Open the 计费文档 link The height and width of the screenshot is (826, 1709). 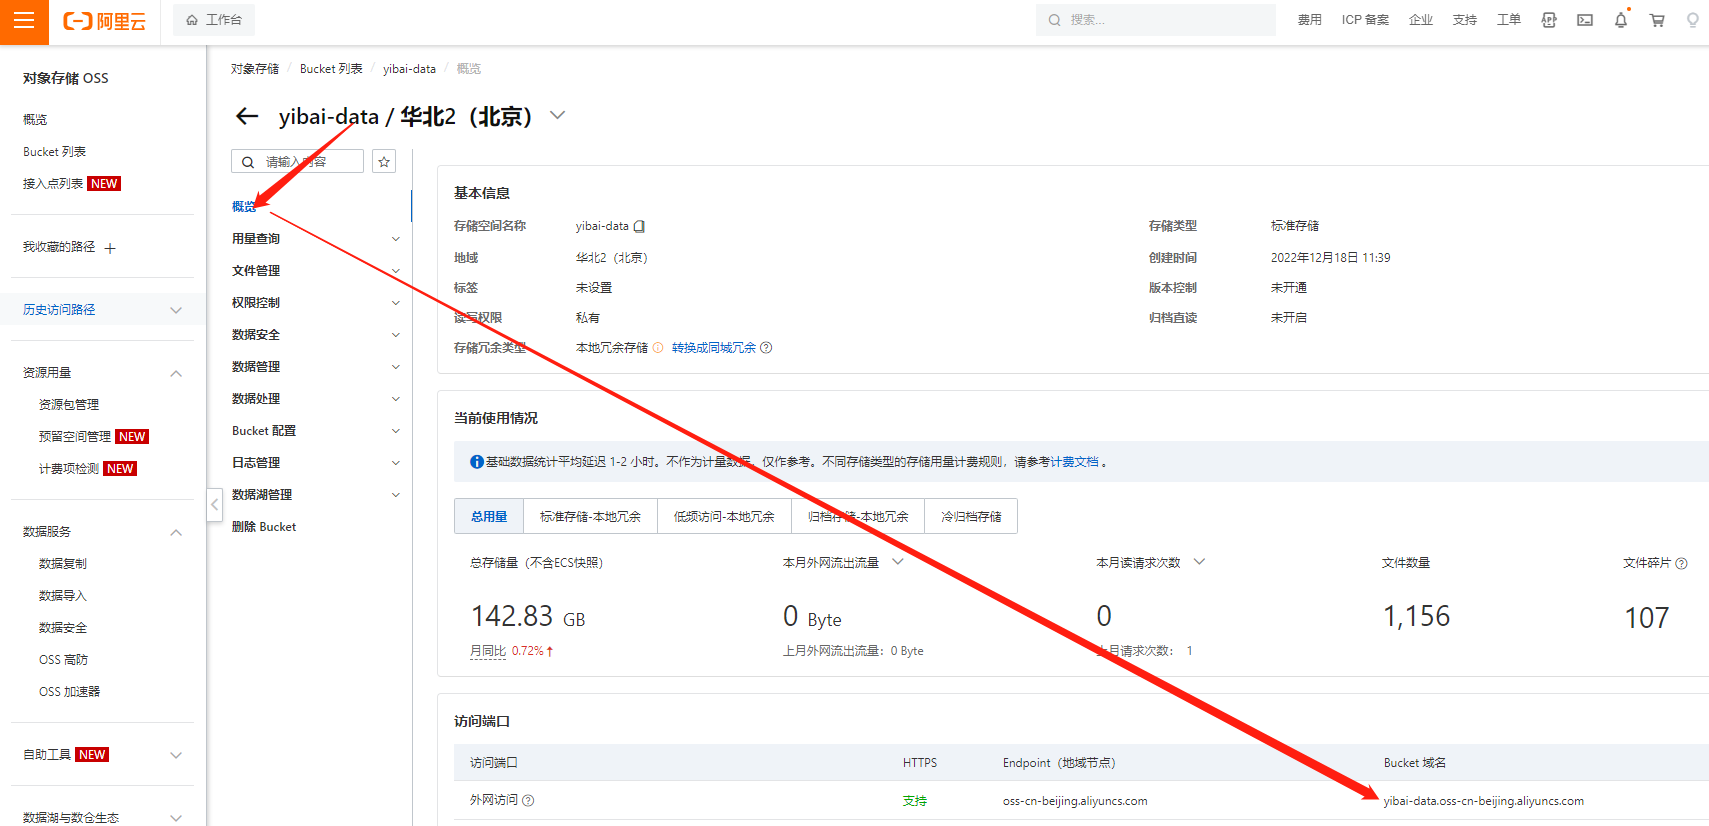(x=1074, y=462)
